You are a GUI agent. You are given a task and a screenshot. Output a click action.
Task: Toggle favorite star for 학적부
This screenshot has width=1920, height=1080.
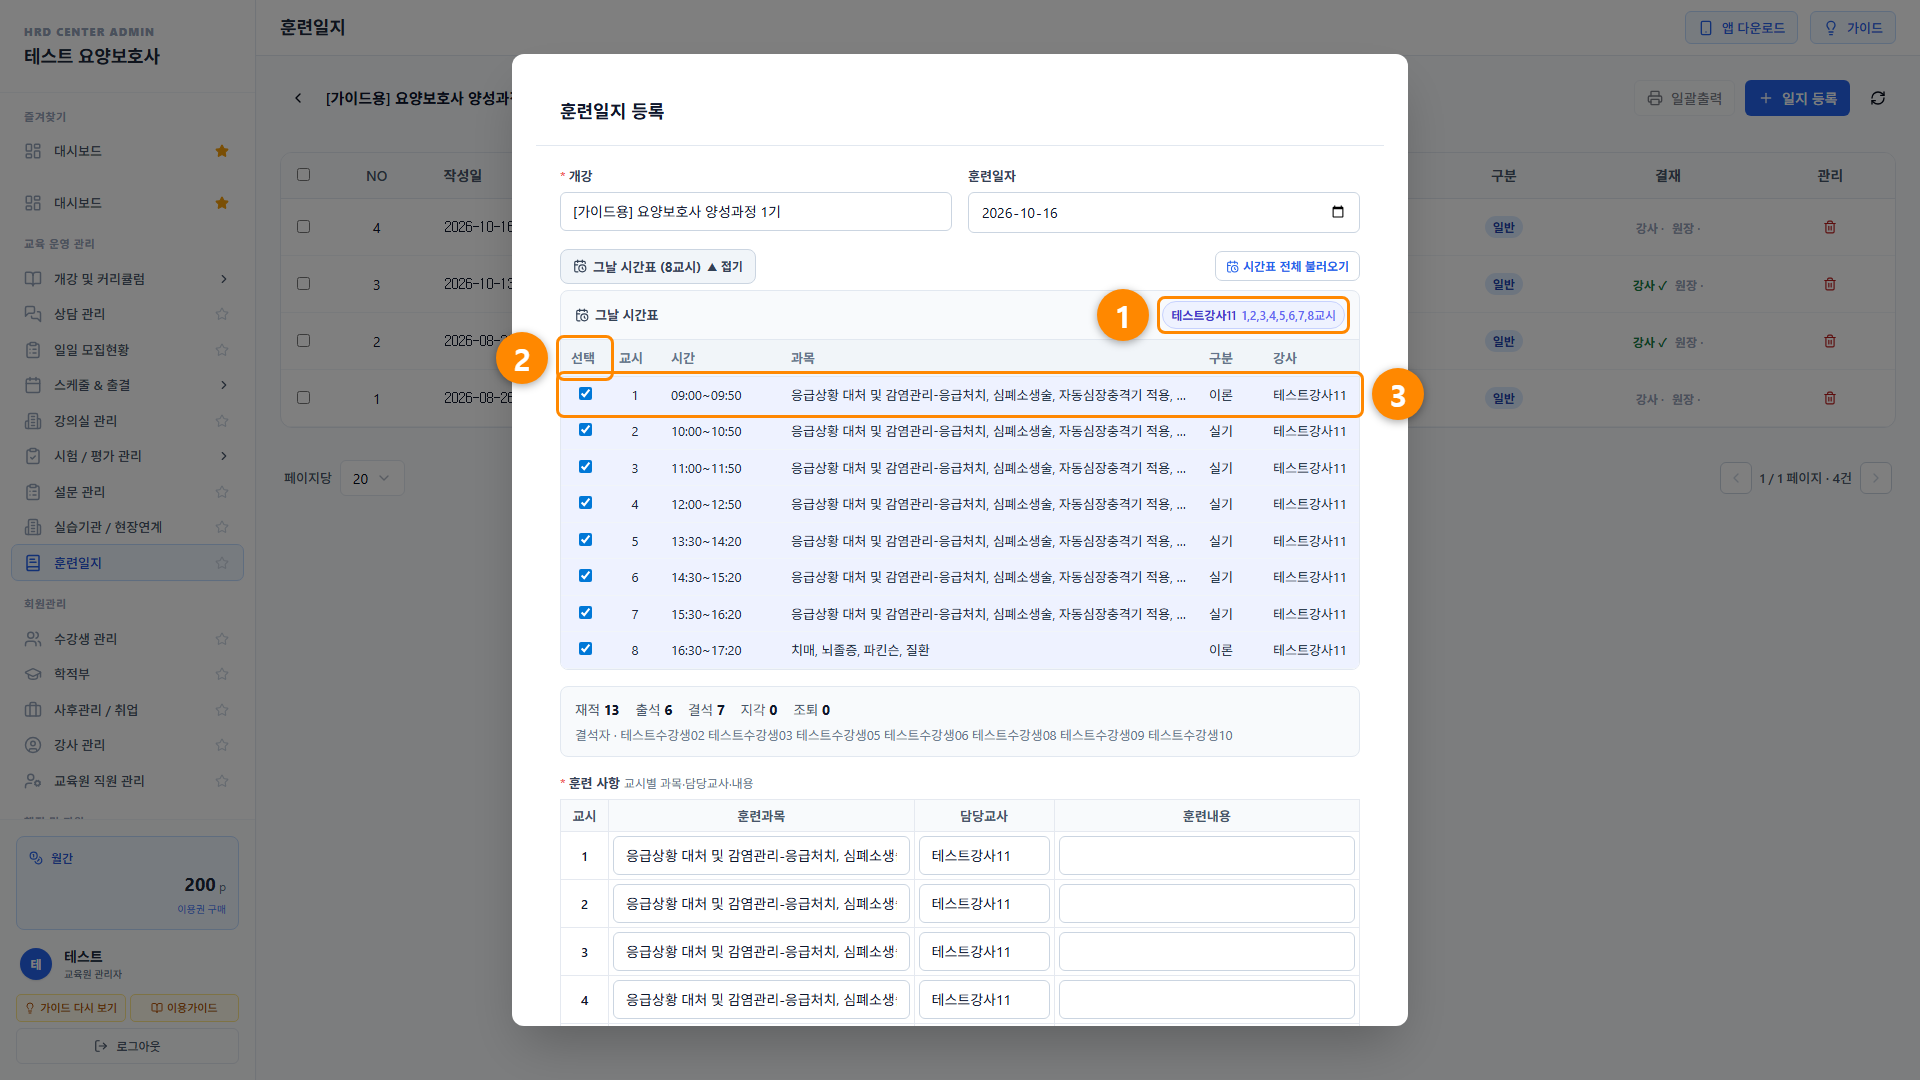[x=222, y=674]
